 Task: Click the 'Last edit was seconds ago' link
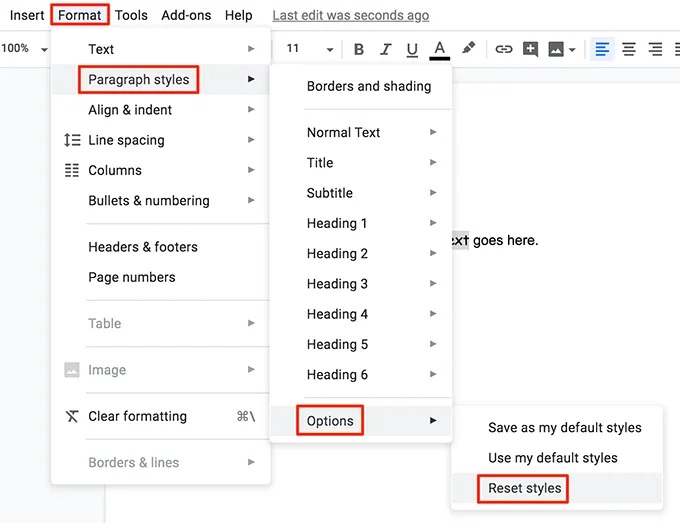(350, 15)
